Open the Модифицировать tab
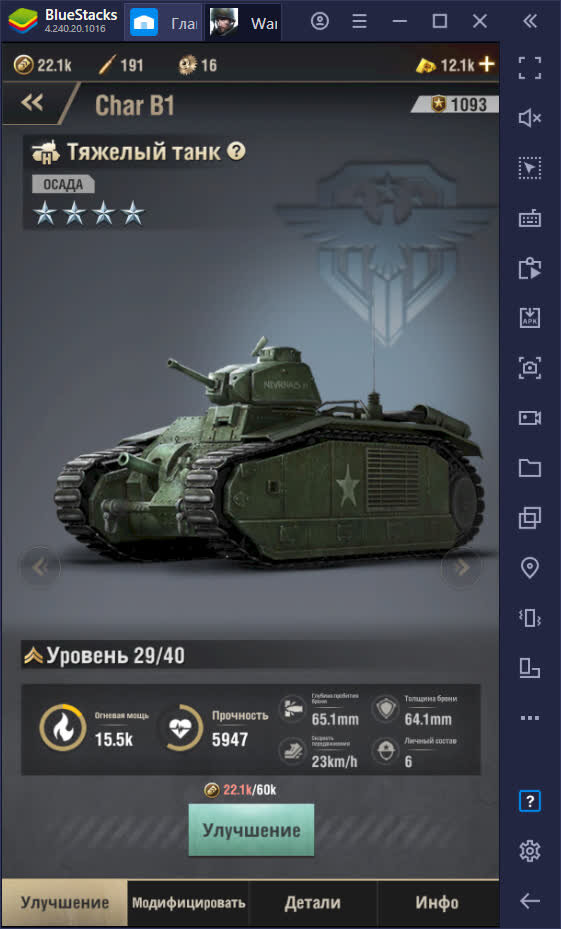 188,902
